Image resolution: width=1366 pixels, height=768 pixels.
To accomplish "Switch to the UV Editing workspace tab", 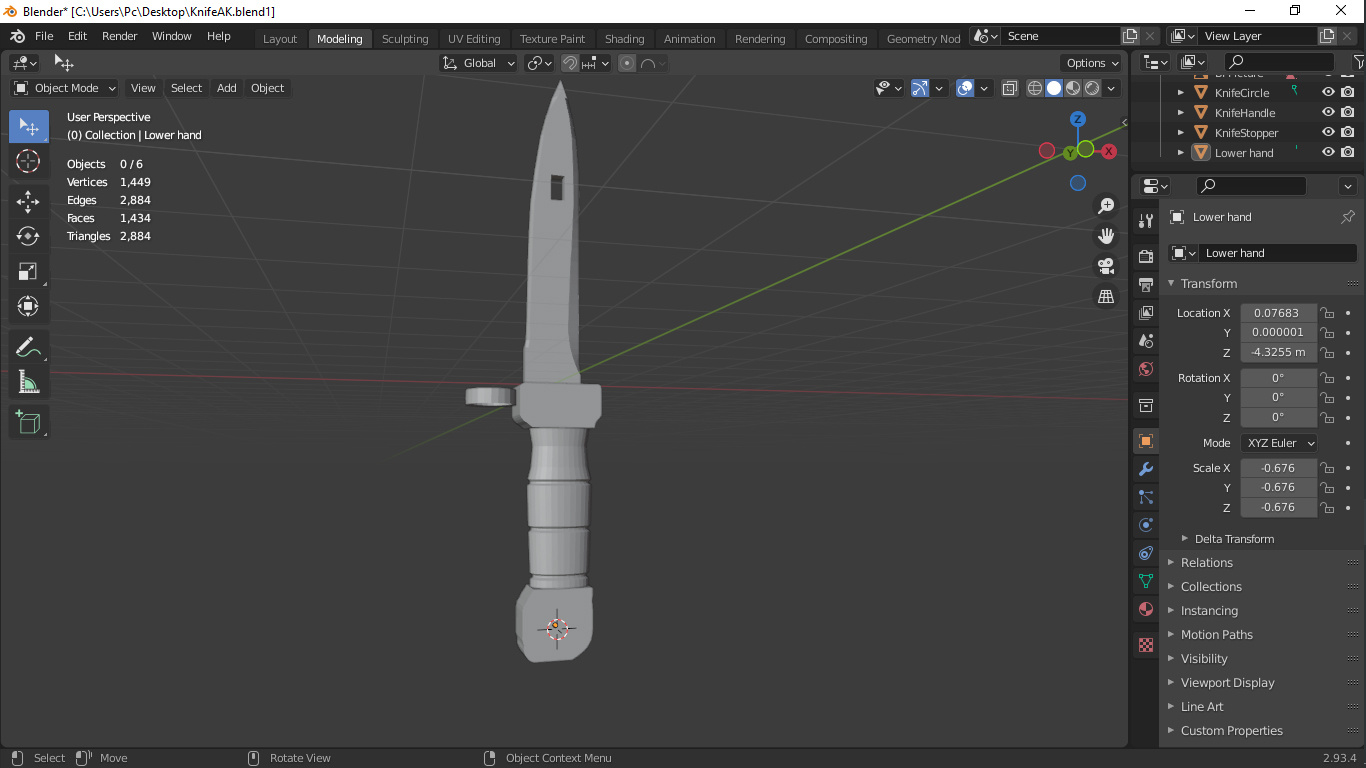I will pyautogui.click(x=474, y=39).
